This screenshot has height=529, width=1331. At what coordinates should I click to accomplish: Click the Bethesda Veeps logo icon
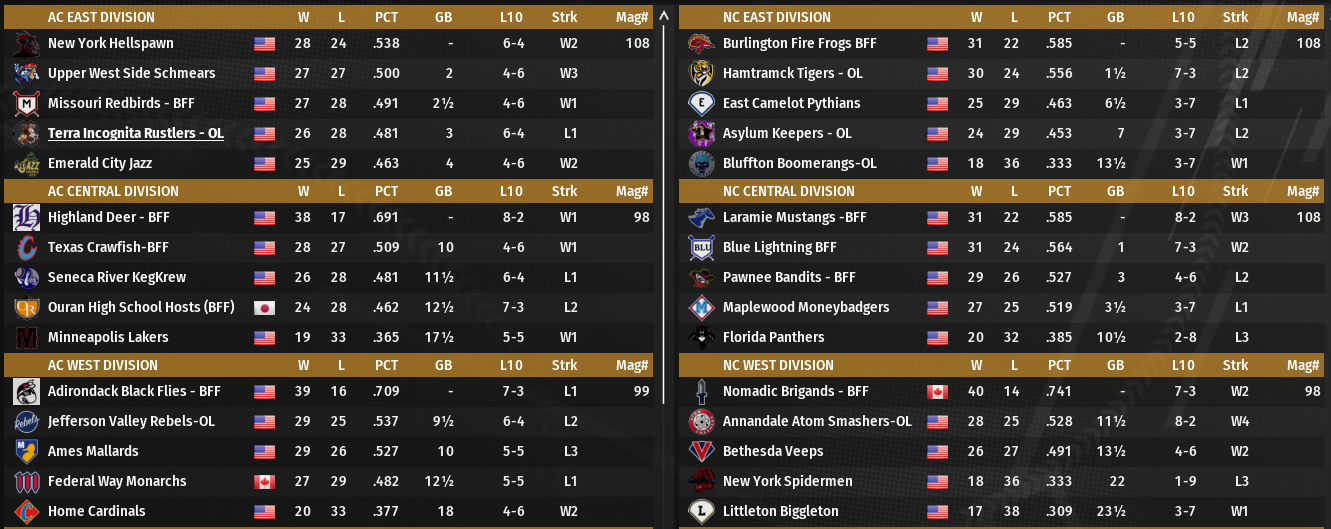tap(700, 452)
